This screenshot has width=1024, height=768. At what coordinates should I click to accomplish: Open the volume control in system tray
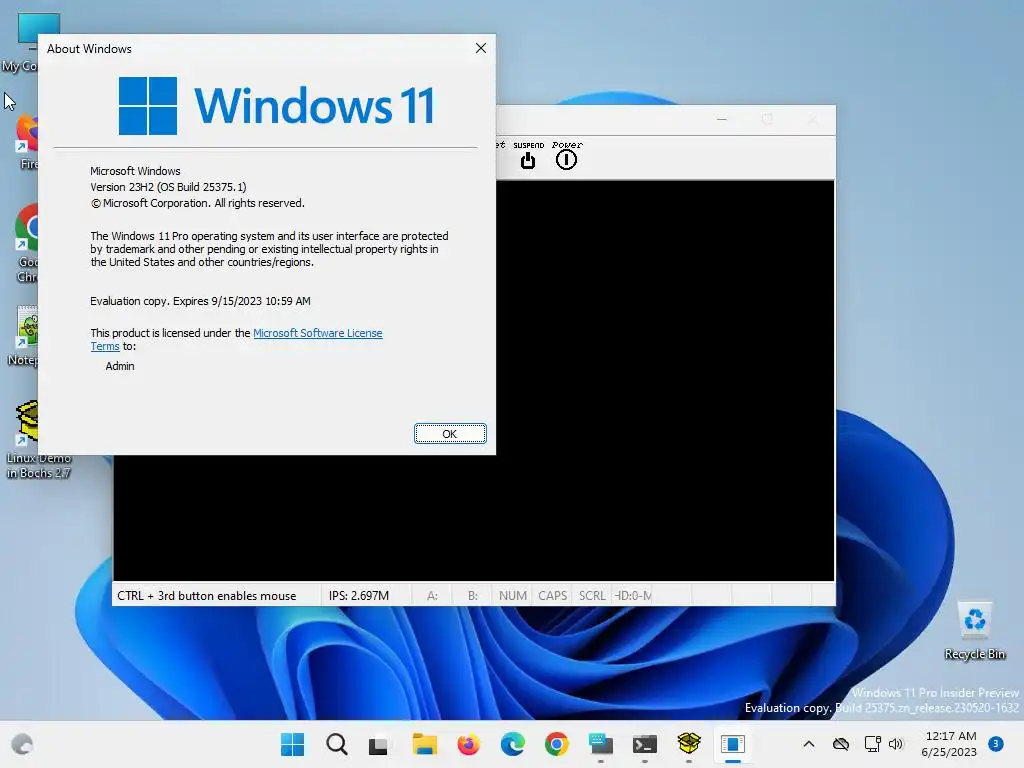click(x=896, y=744)
